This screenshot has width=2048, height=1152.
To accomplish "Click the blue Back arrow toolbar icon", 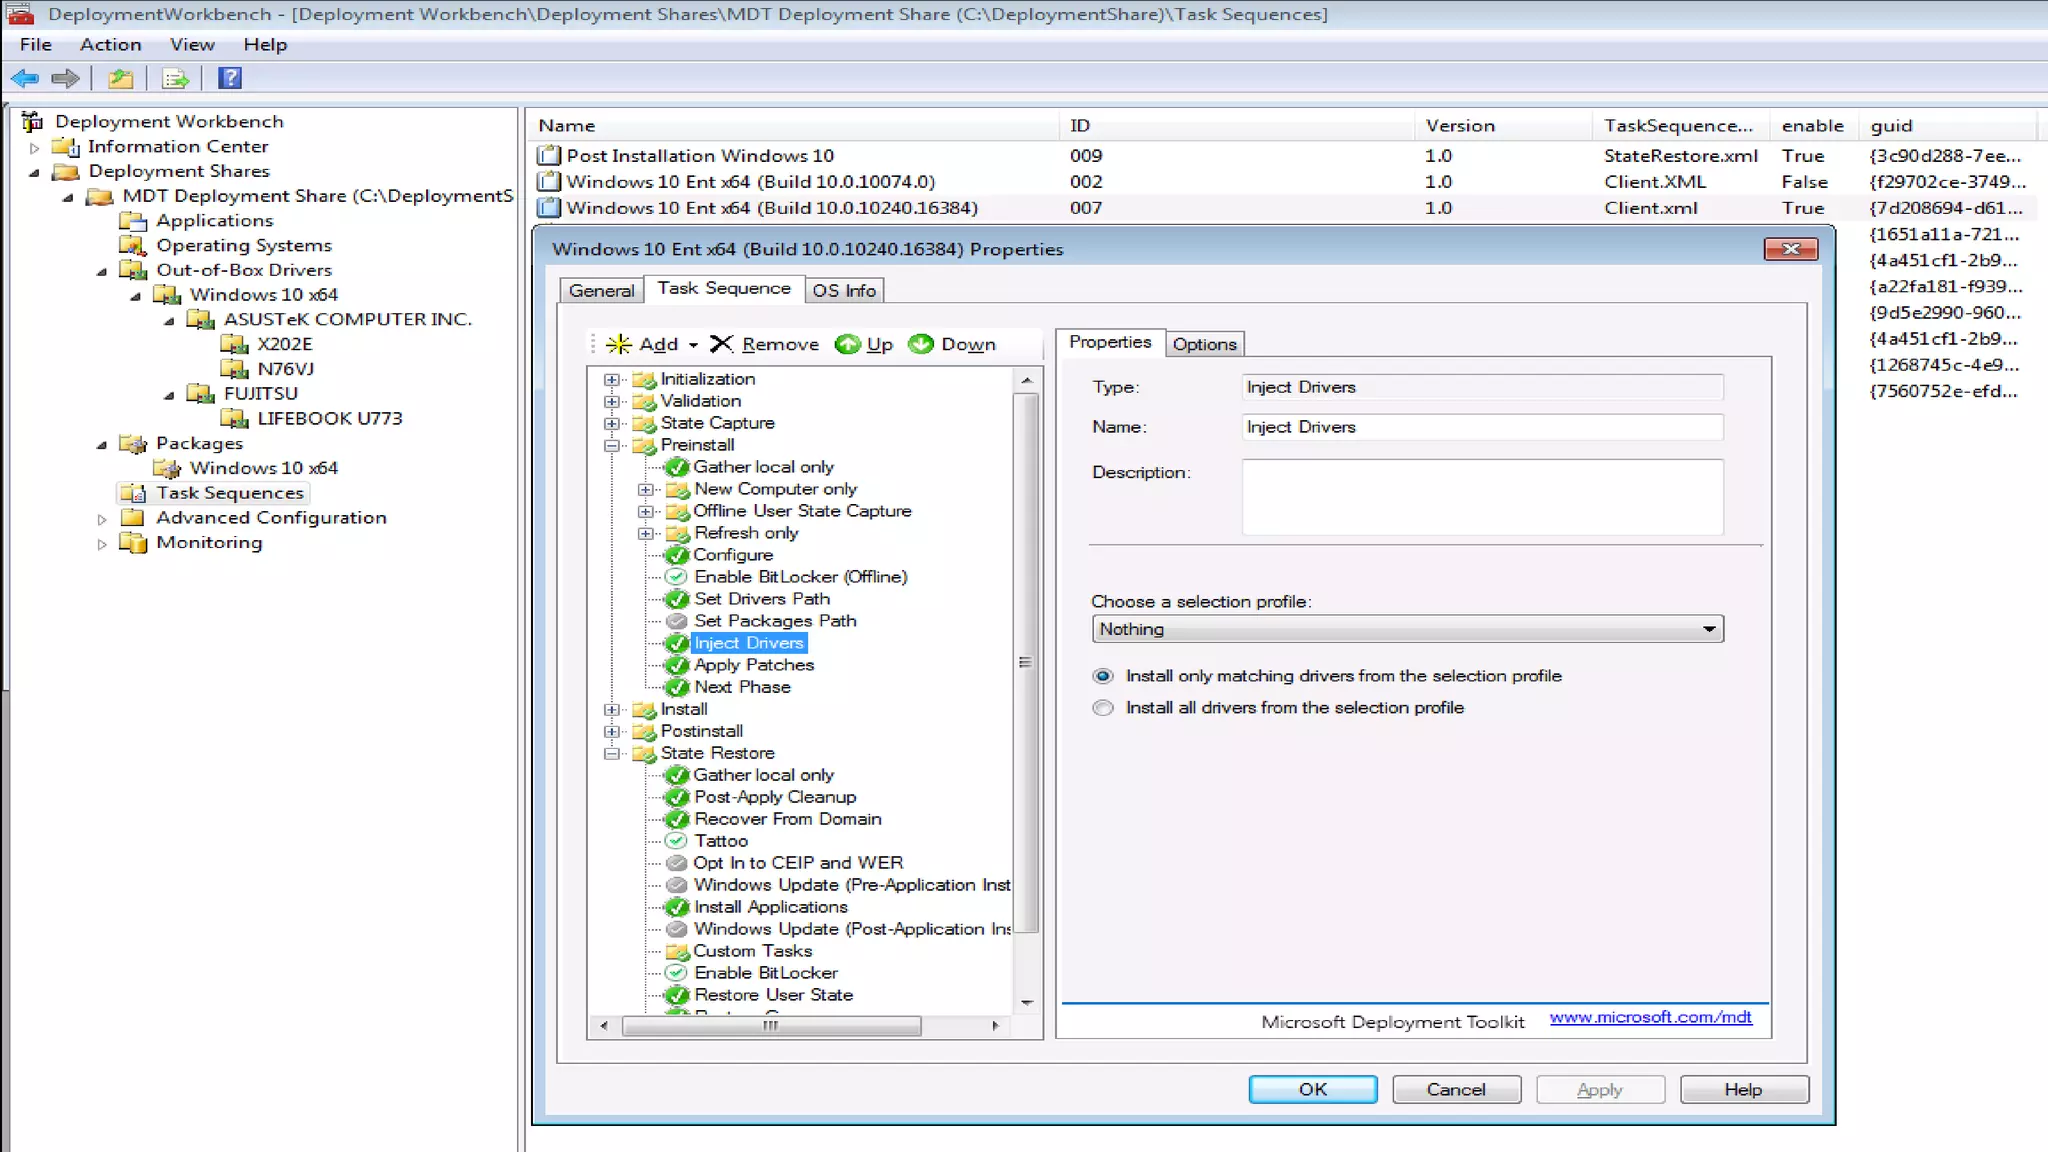I will [25, 78].
